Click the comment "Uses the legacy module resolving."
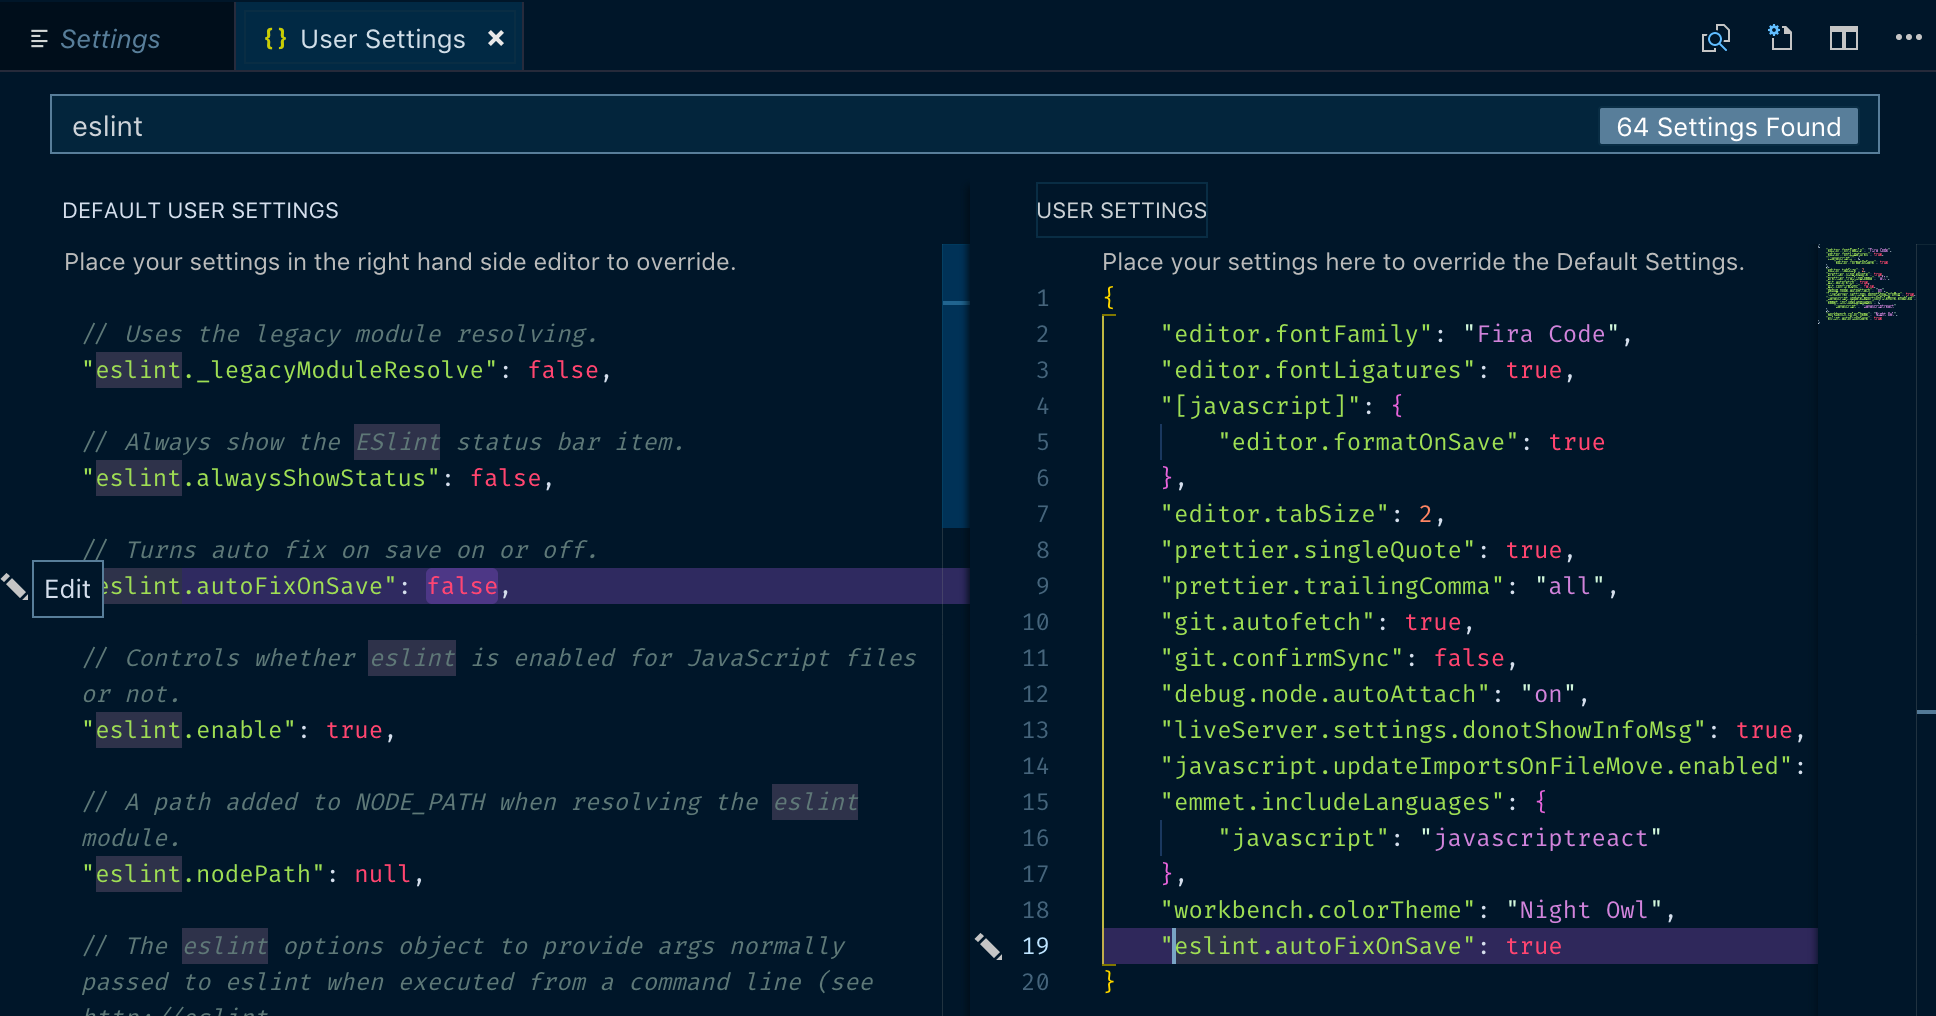This screenshot has height=1016, width=1936. click(340, 334)
